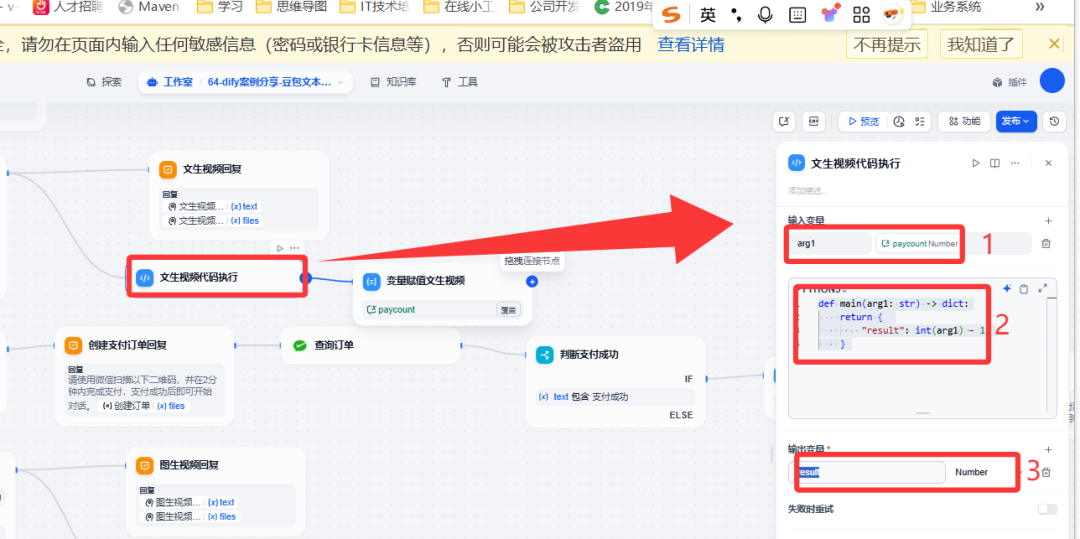
Task: Click the AI code generator sparkle icon
Action: [1007, 289]
